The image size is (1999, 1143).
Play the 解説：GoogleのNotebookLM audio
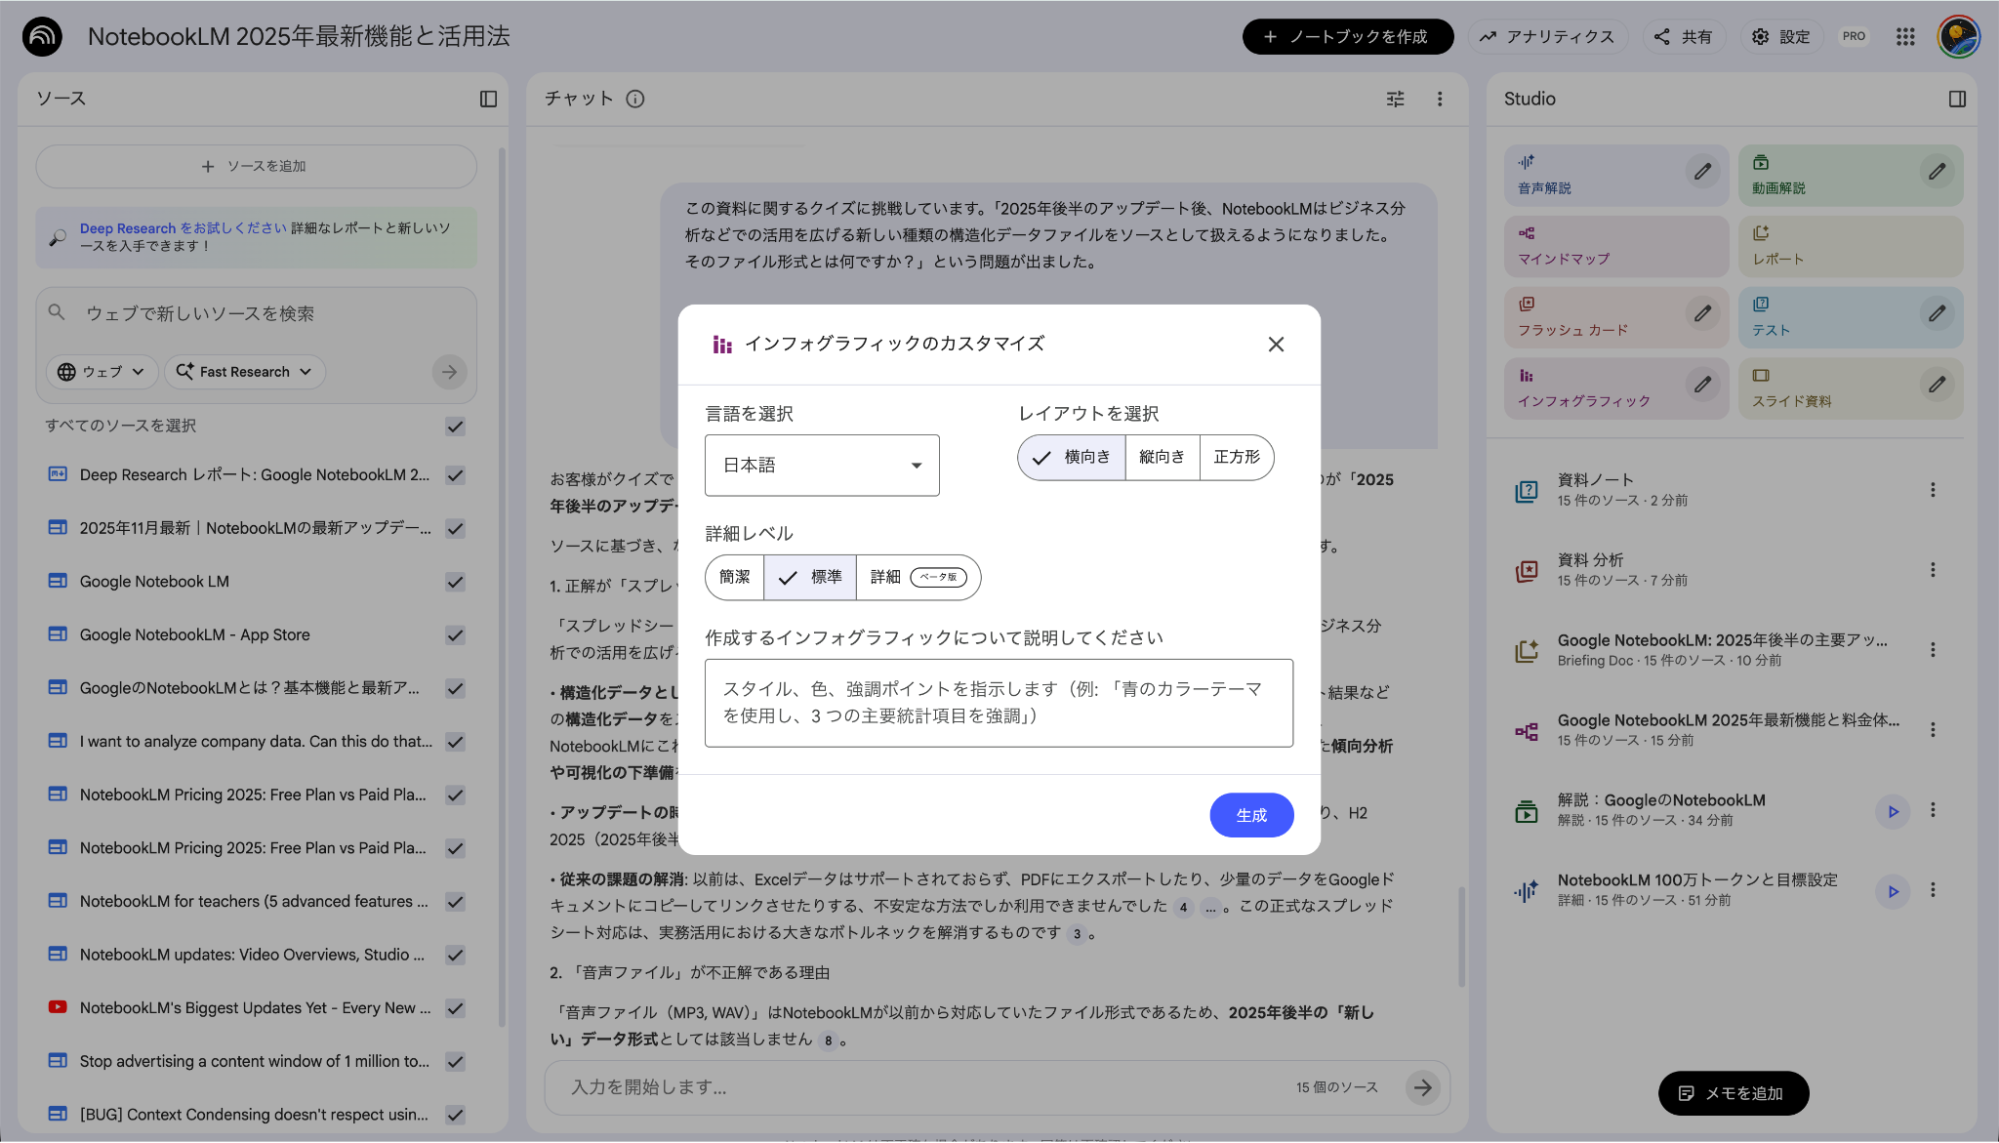[1892, 811]
